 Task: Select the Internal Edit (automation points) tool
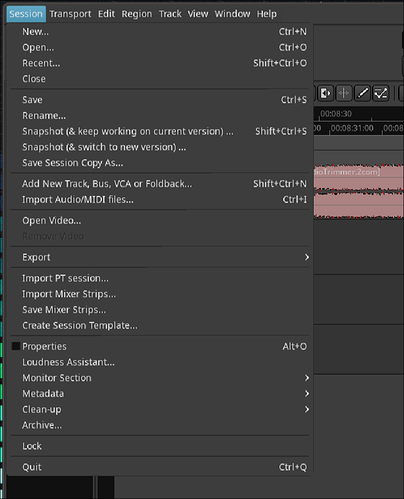(x=381, y=93)
